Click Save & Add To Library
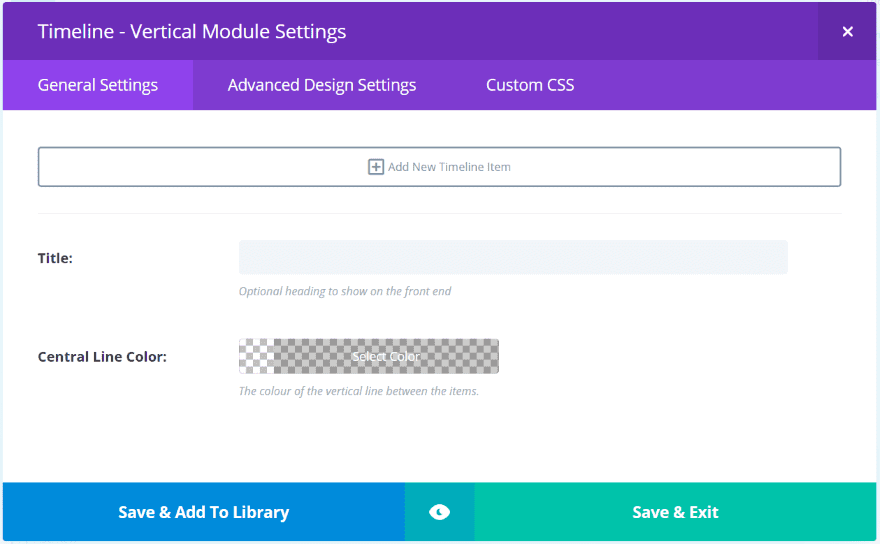This screenshot has height=544, width=880. (203, 512)
